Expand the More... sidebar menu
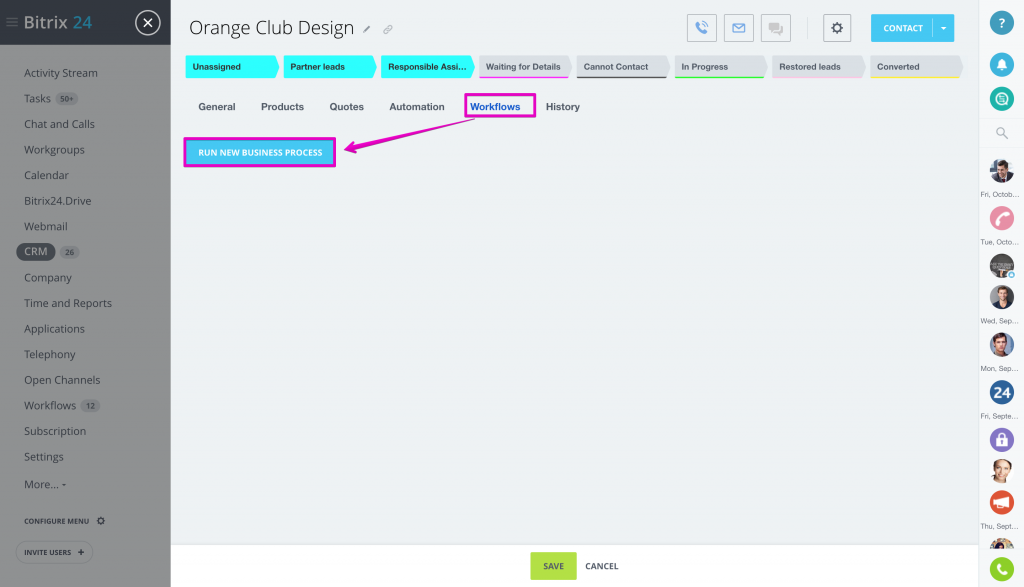The width and height of the screenshot is (1024, 587). [x=45, y=484]
